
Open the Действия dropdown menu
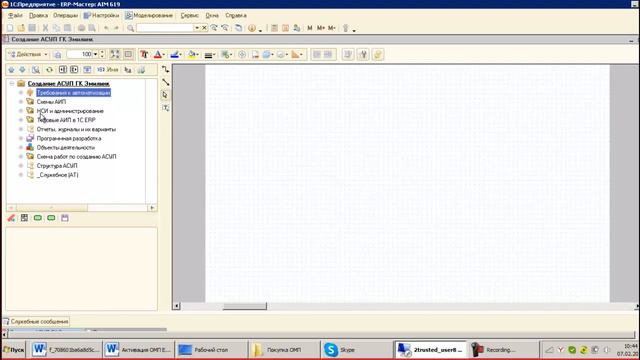pos(28,54)
